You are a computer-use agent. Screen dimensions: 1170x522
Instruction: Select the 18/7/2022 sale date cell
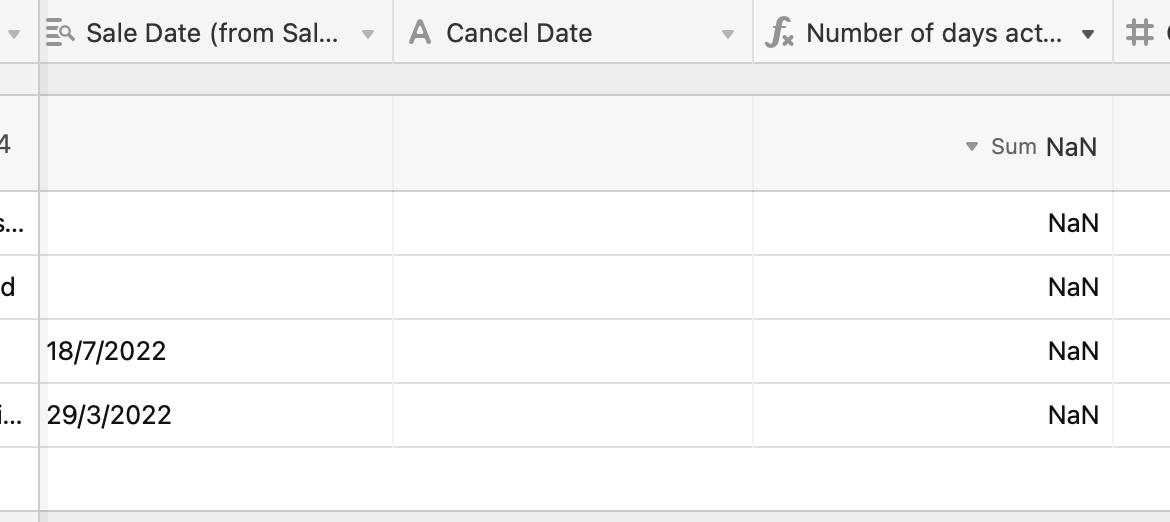pos(216,351)
